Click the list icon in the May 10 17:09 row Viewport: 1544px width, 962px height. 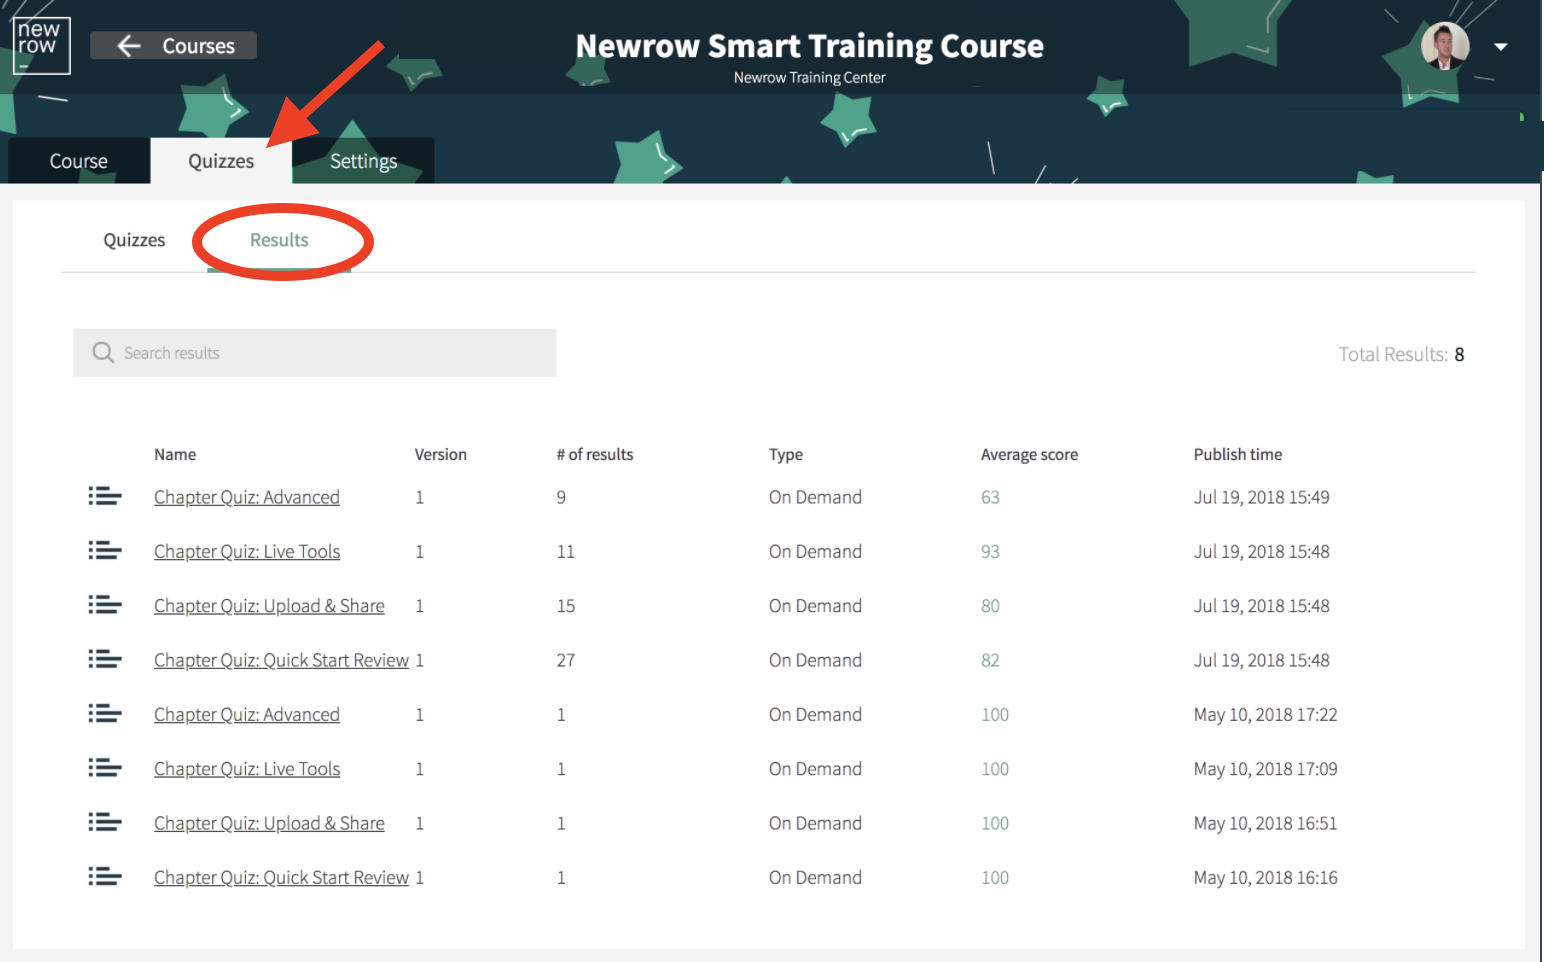point(105,768)
